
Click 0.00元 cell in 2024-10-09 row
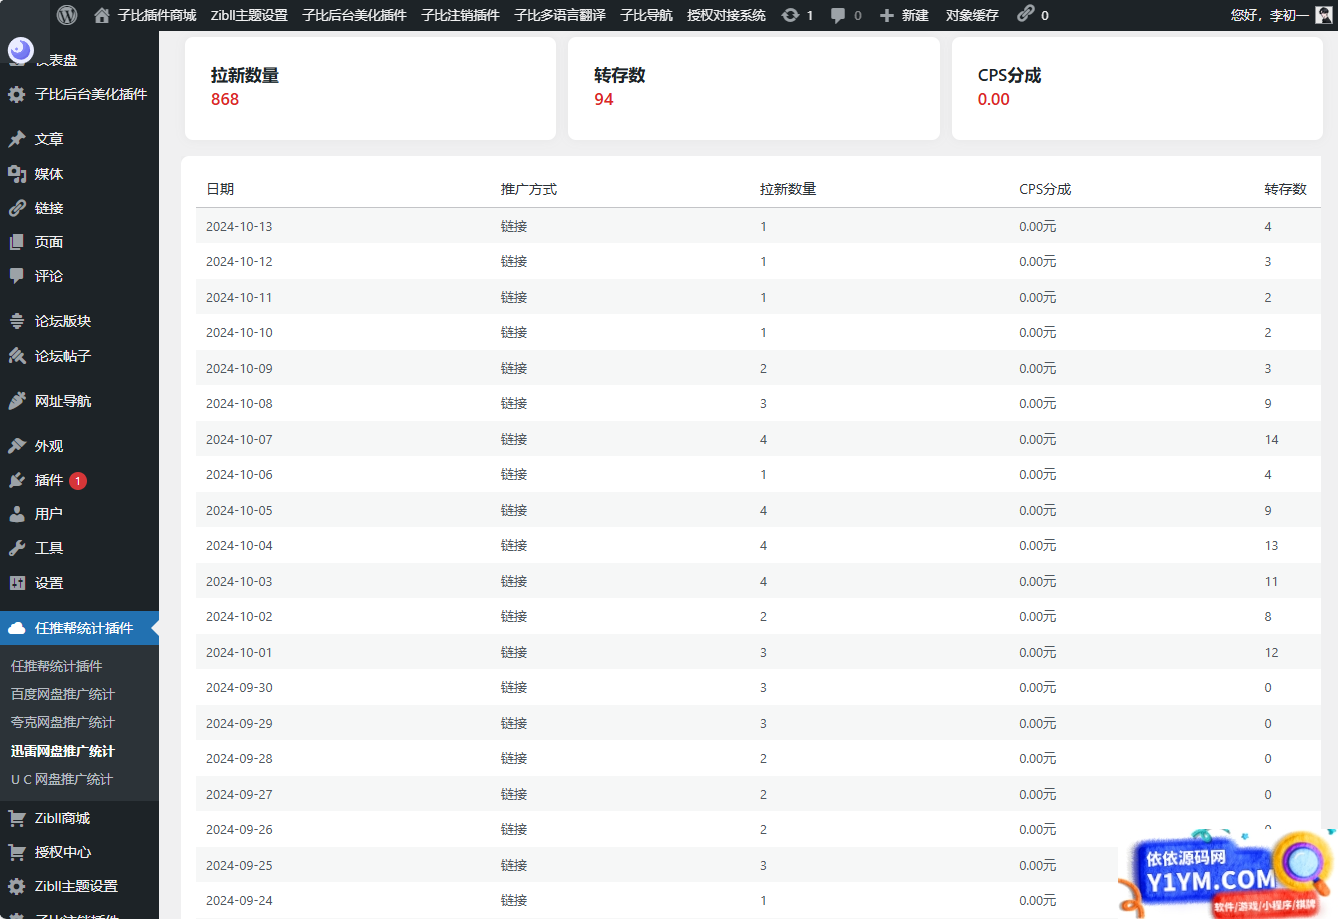(x=1038, y=369)
